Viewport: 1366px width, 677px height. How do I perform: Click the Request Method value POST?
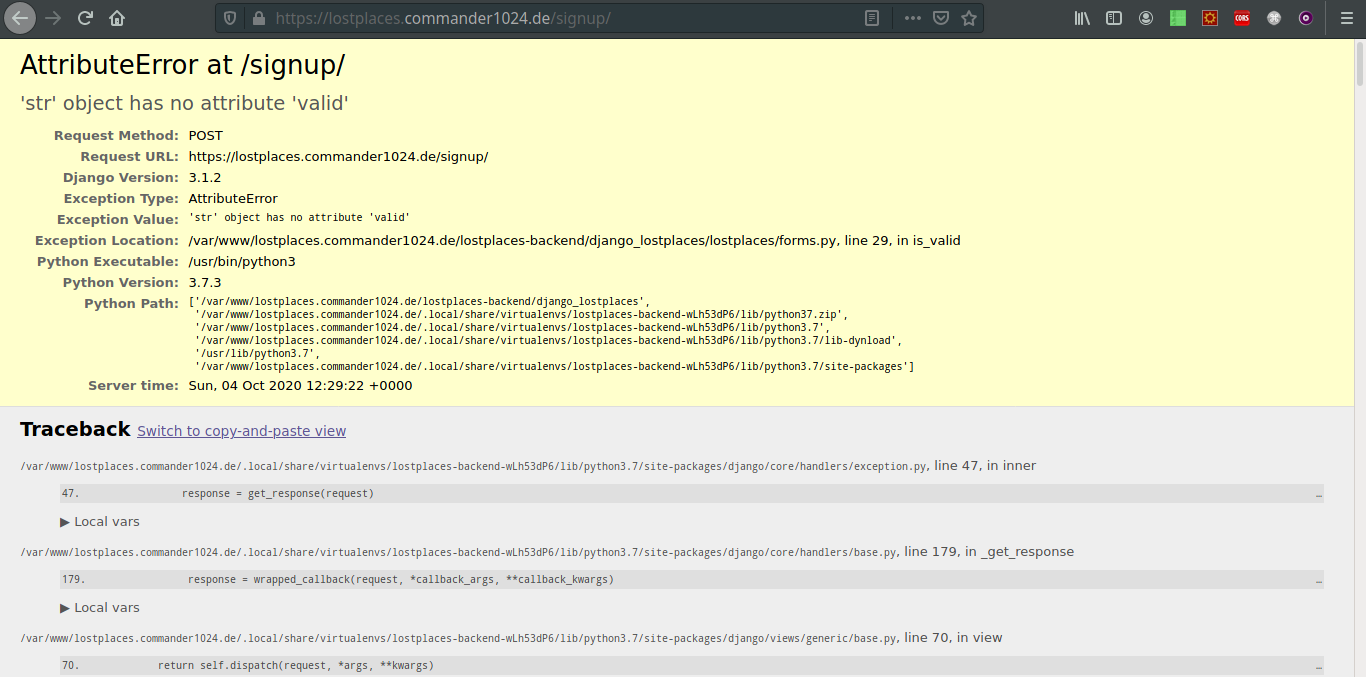tap(205, 136)
